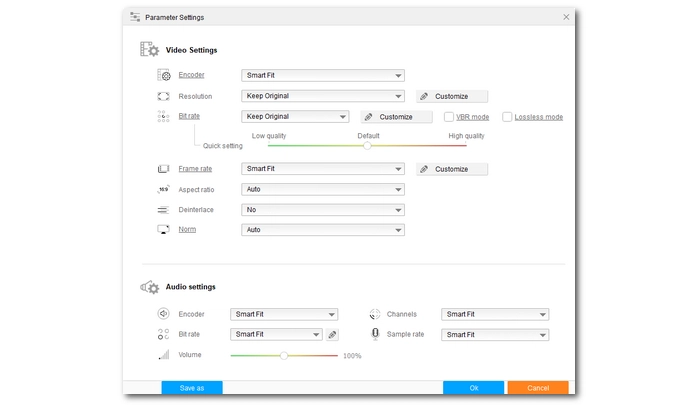This screenshot has width=700, height=405.
Task: Open the audio Bit rate Smart Fit dropdown
Action: [276, 334]
